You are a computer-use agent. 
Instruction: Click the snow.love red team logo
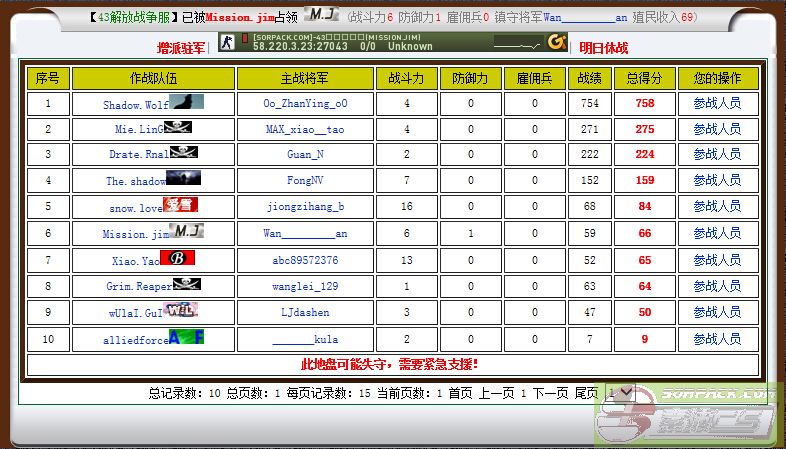click(x=180, y=205)
